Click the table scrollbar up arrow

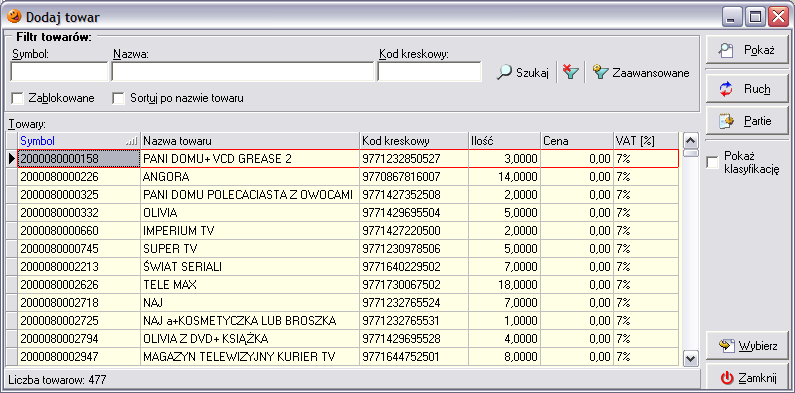[x=691, y=140]
